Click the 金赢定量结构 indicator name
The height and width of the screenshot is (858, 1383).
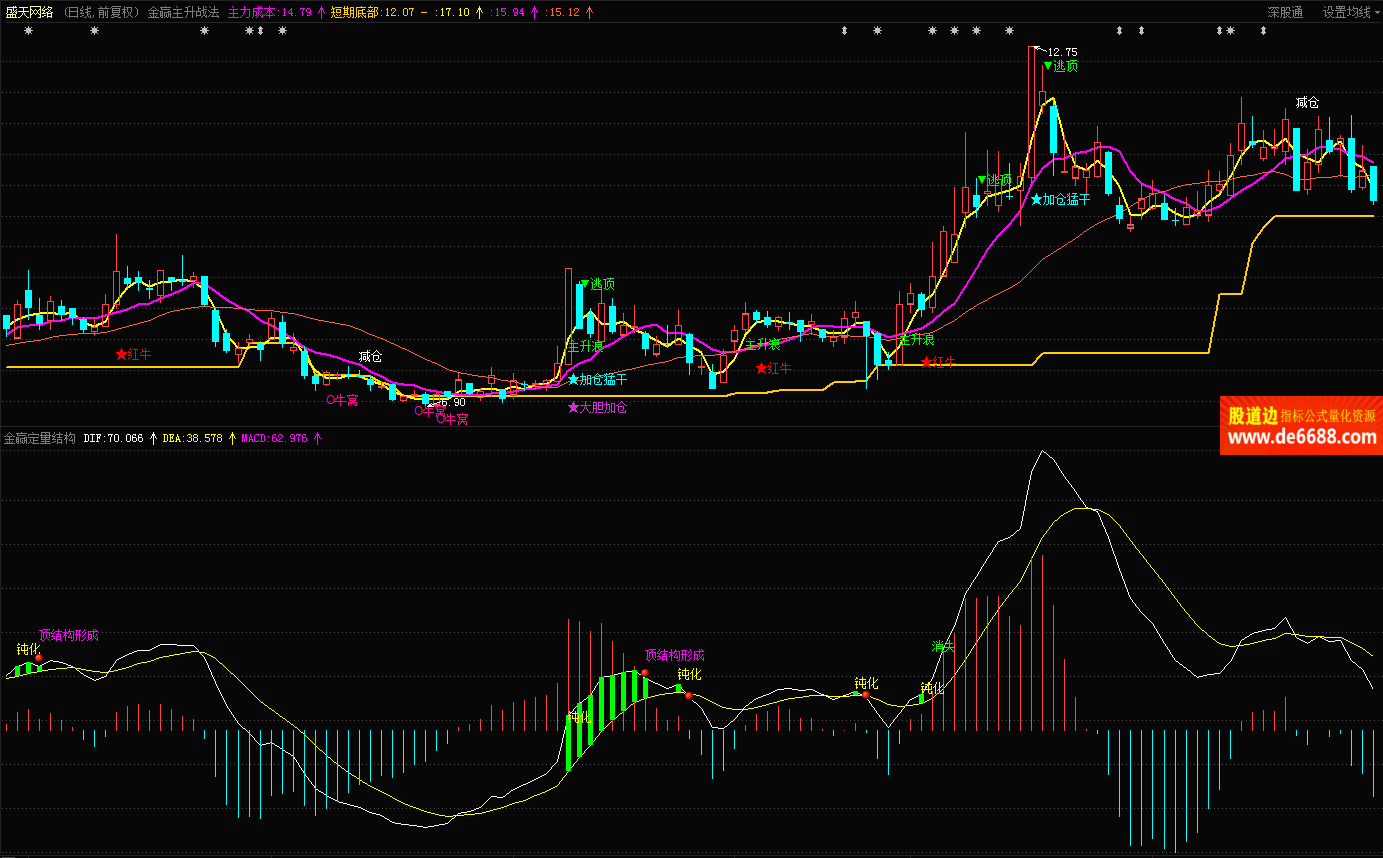[x=40, y=438]
